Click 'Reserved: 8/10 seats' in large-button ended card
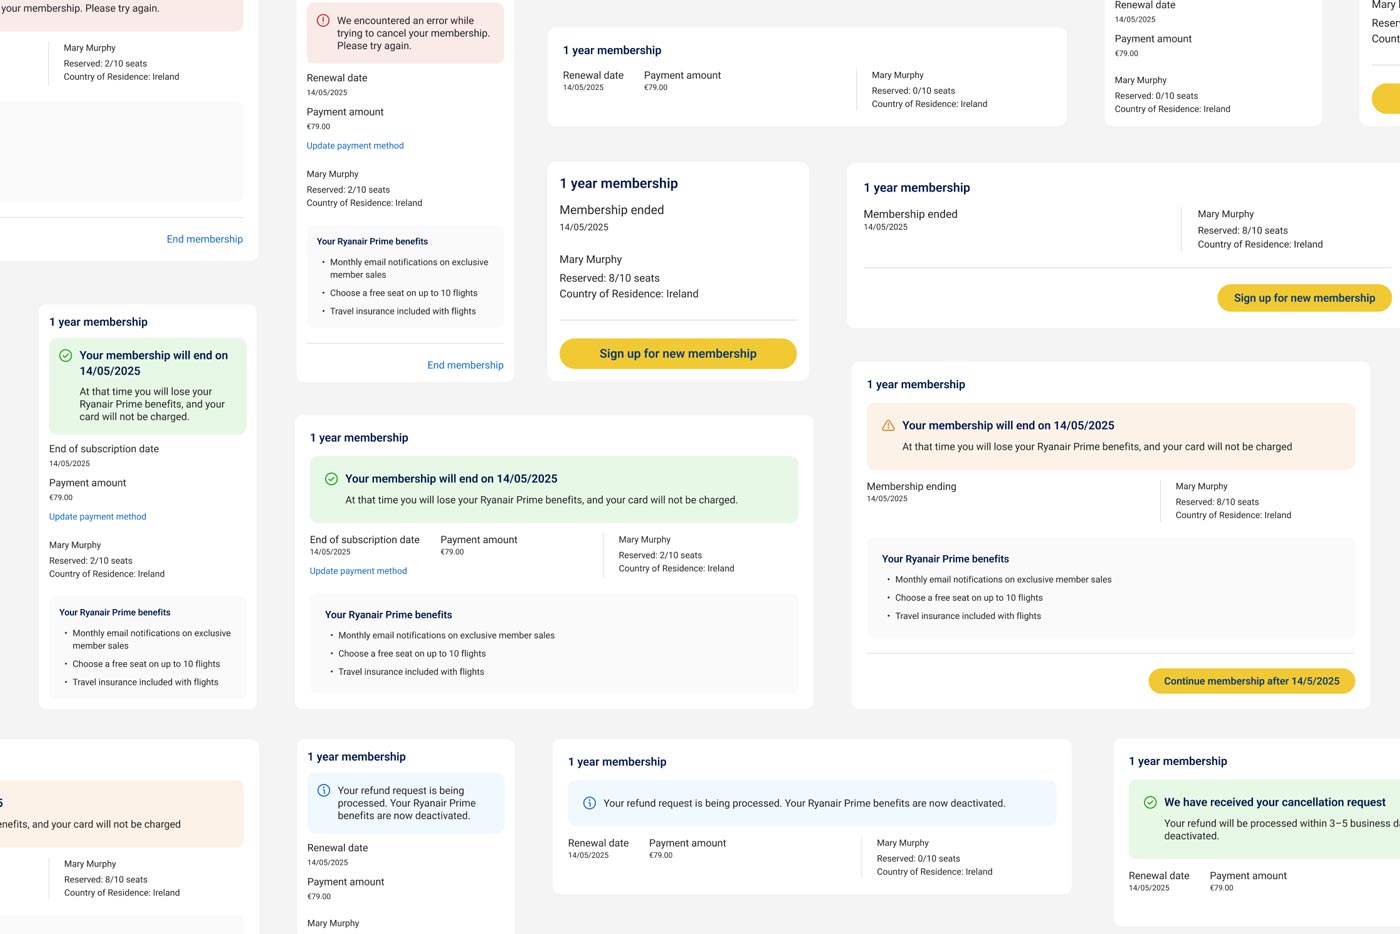Image resolution: width=1400 pixels, height=934 pixels. point(609,278)
